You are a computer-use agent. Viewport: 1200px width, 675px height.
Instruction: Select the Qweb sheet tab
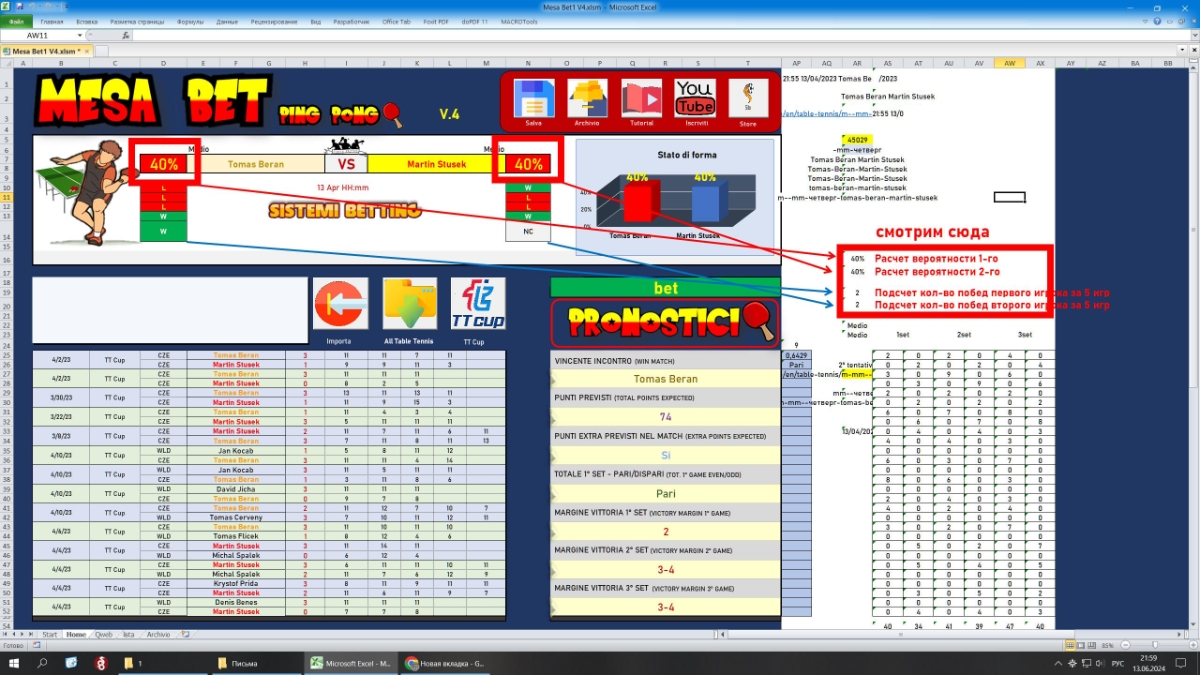pos(104,634)
